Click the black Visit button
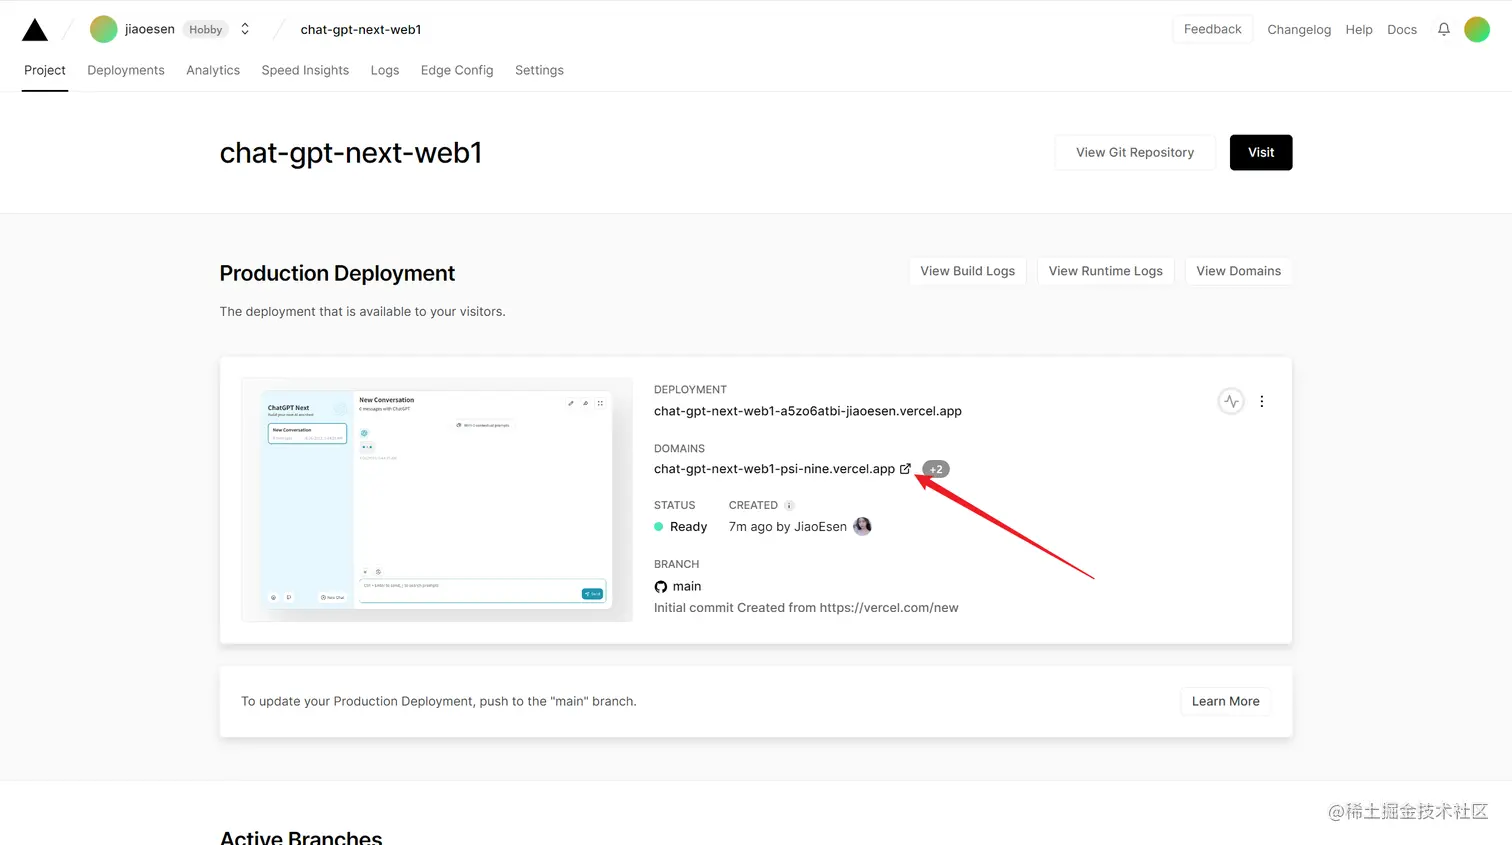 coord(1261,152)
